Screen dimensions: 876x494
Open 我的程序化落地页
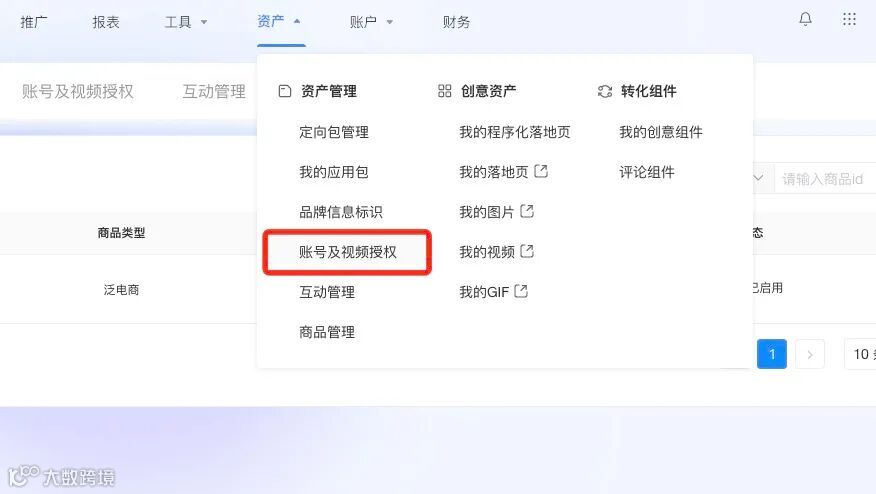coord(515,132)
